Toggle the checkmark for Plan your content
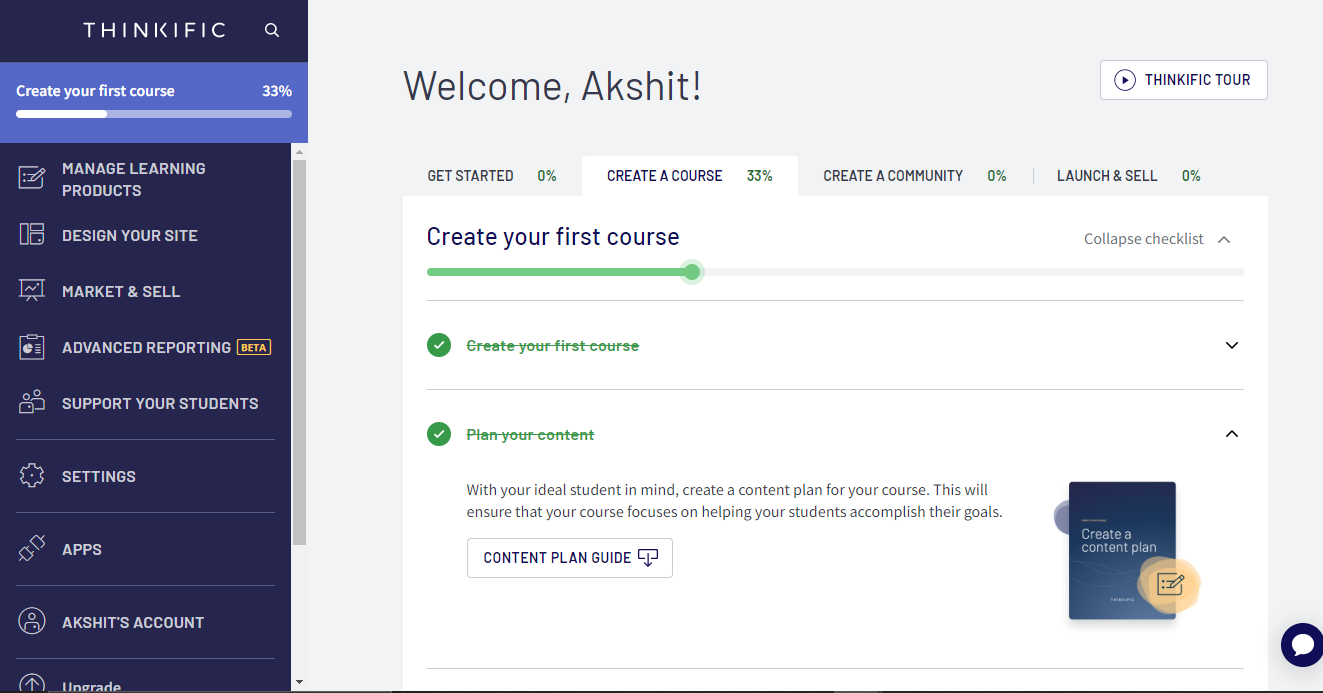This screenshot has height=693, width=1323. [439, 434]
